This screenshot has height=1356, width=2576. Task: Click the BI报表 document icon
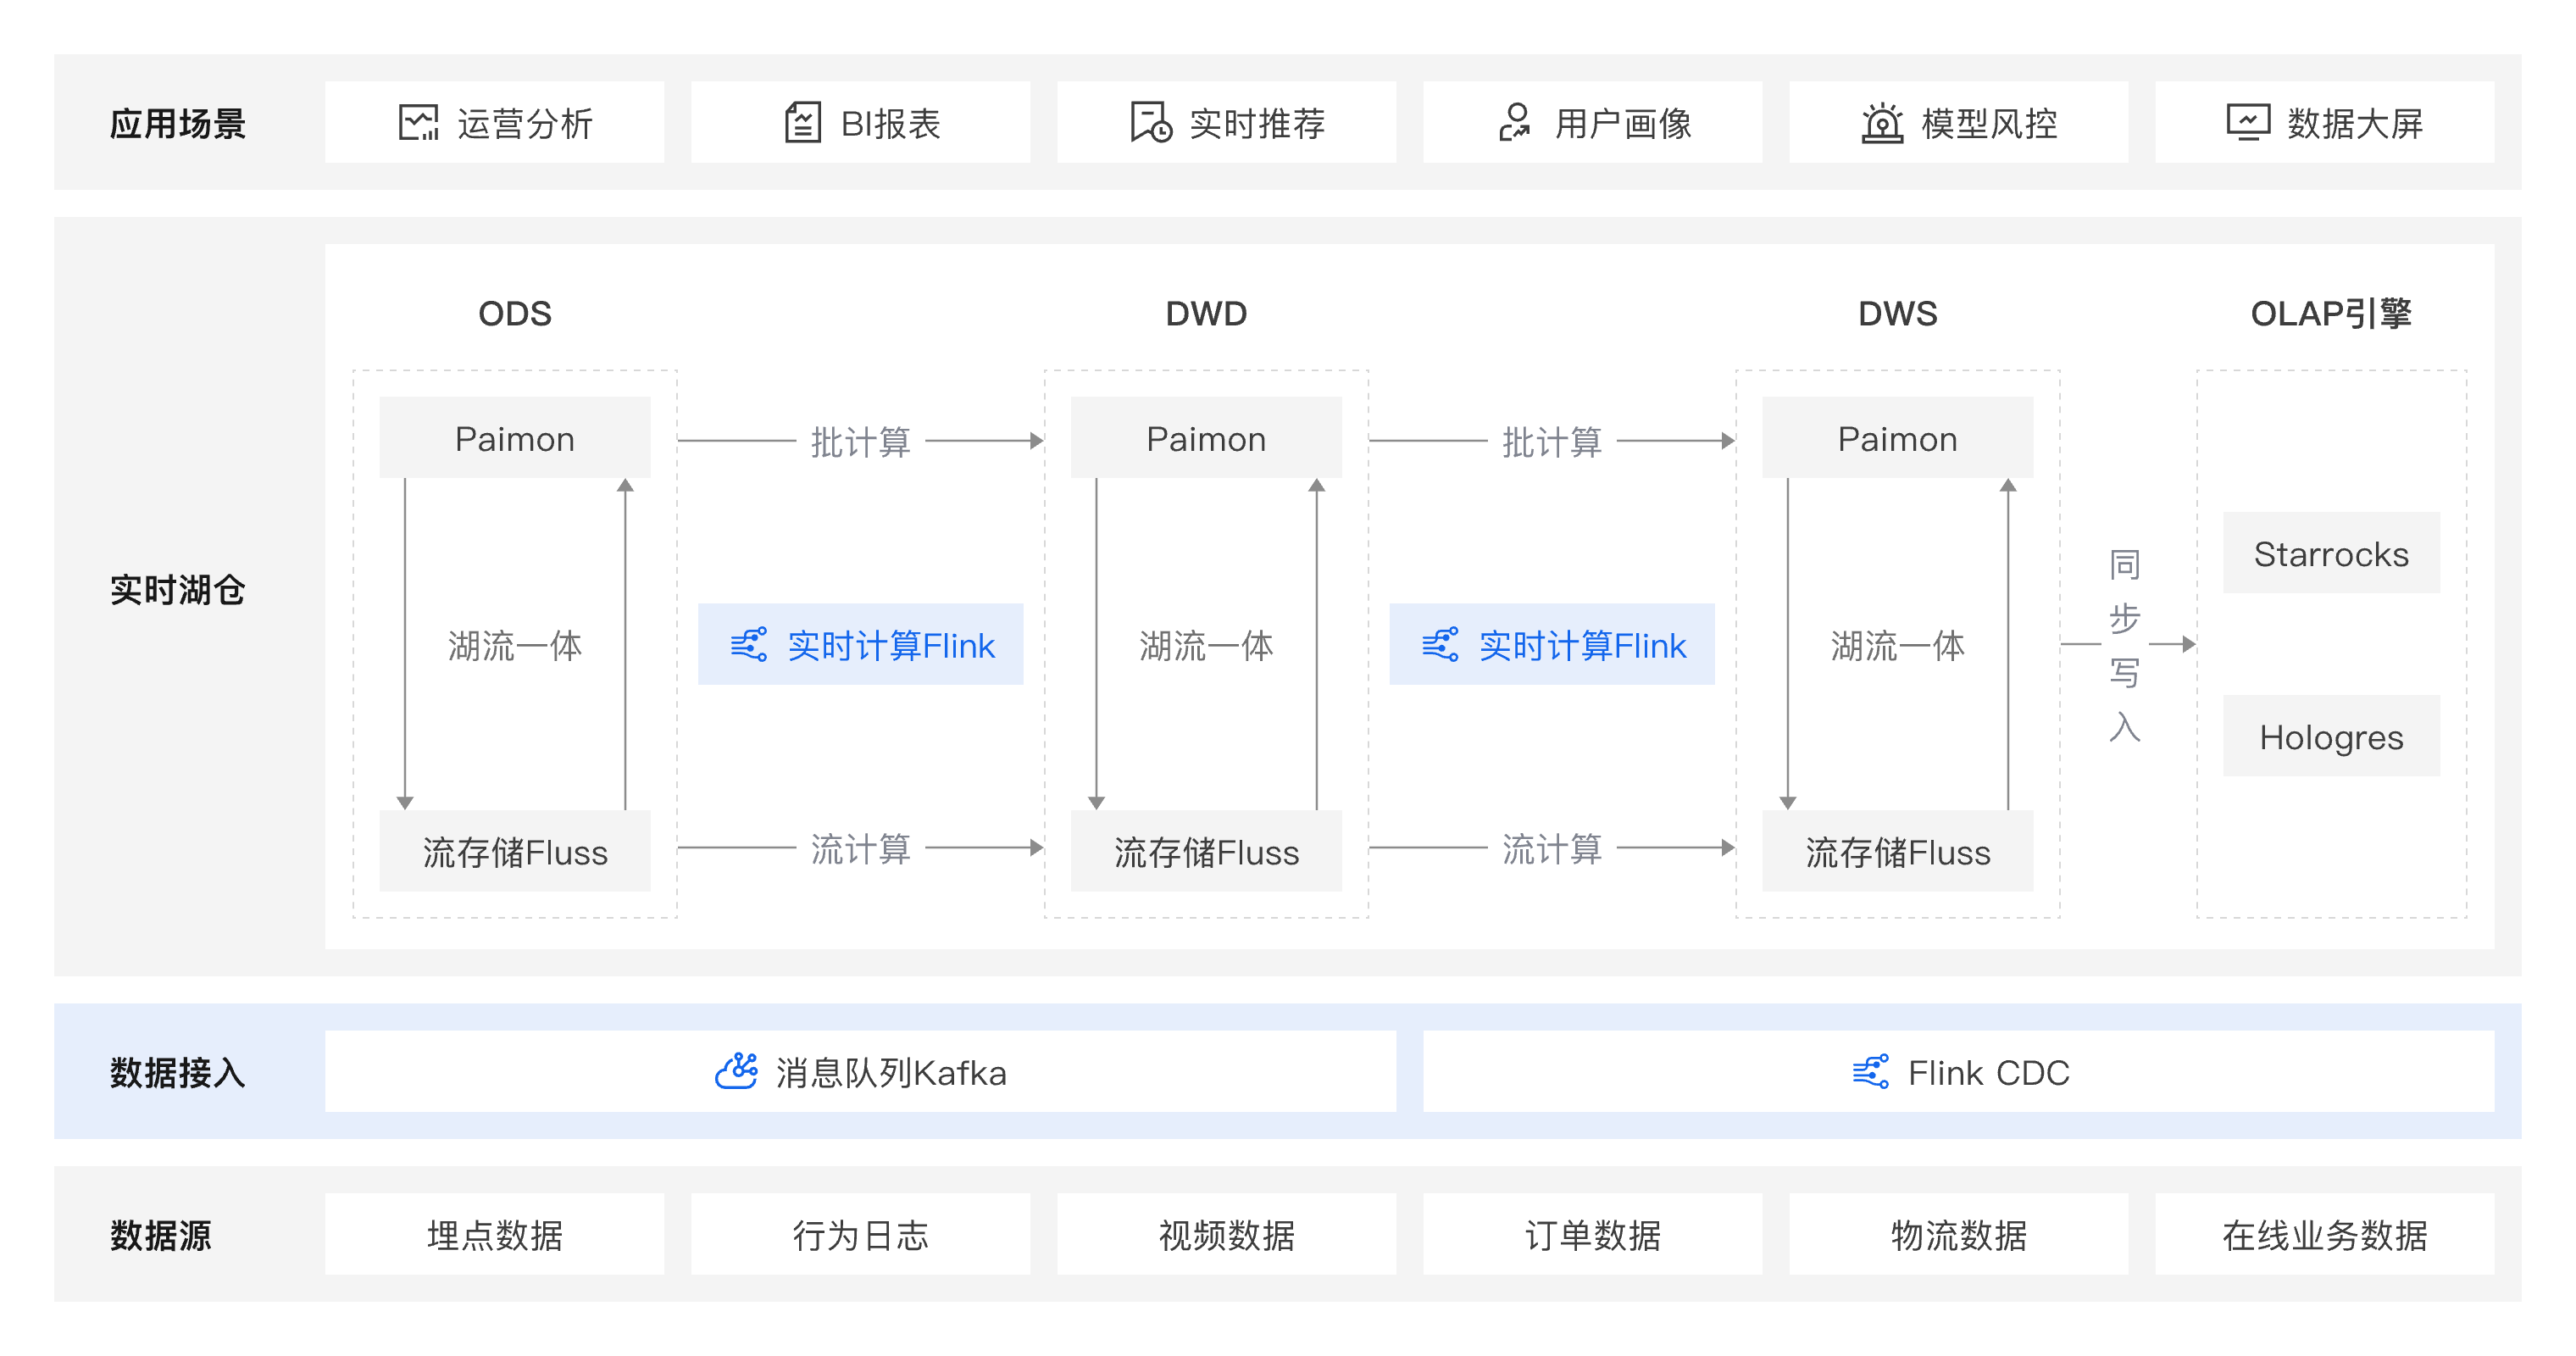coord(803,123)
